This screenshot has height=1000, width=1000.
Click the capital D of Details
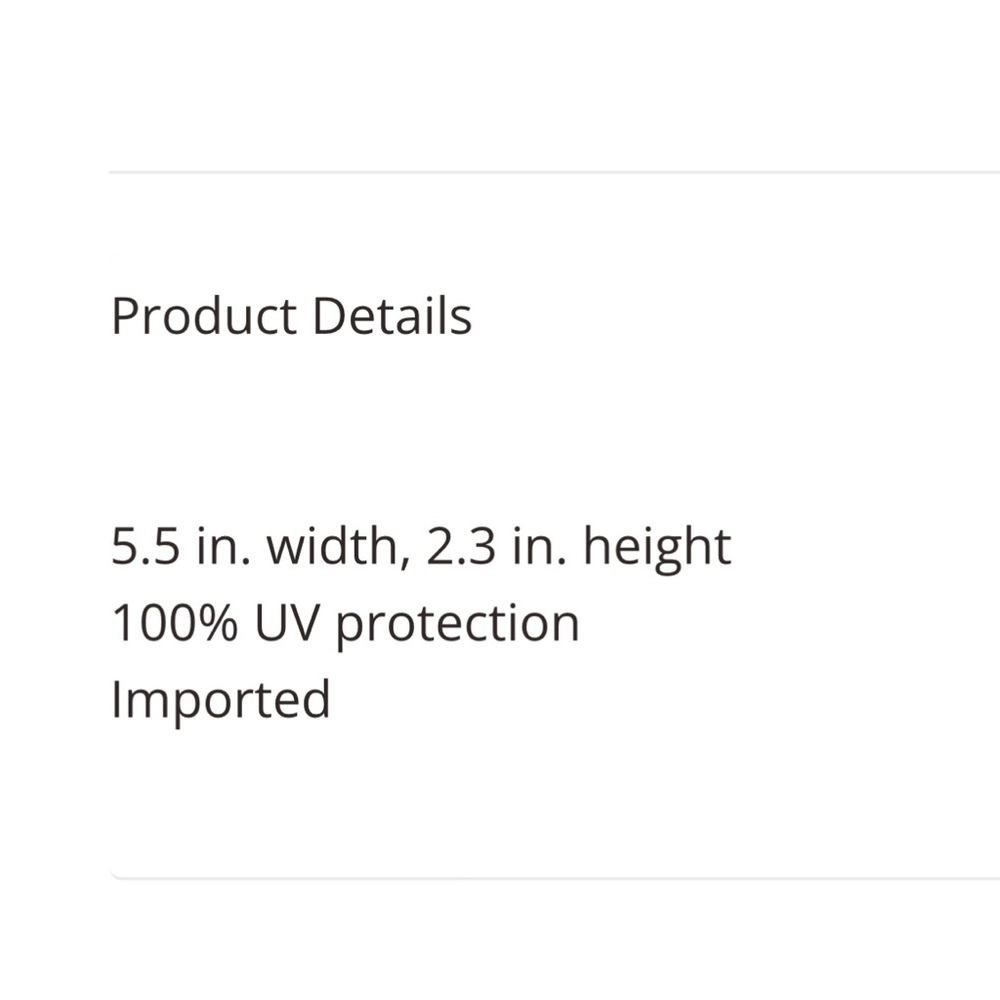[x=329, y=316]
